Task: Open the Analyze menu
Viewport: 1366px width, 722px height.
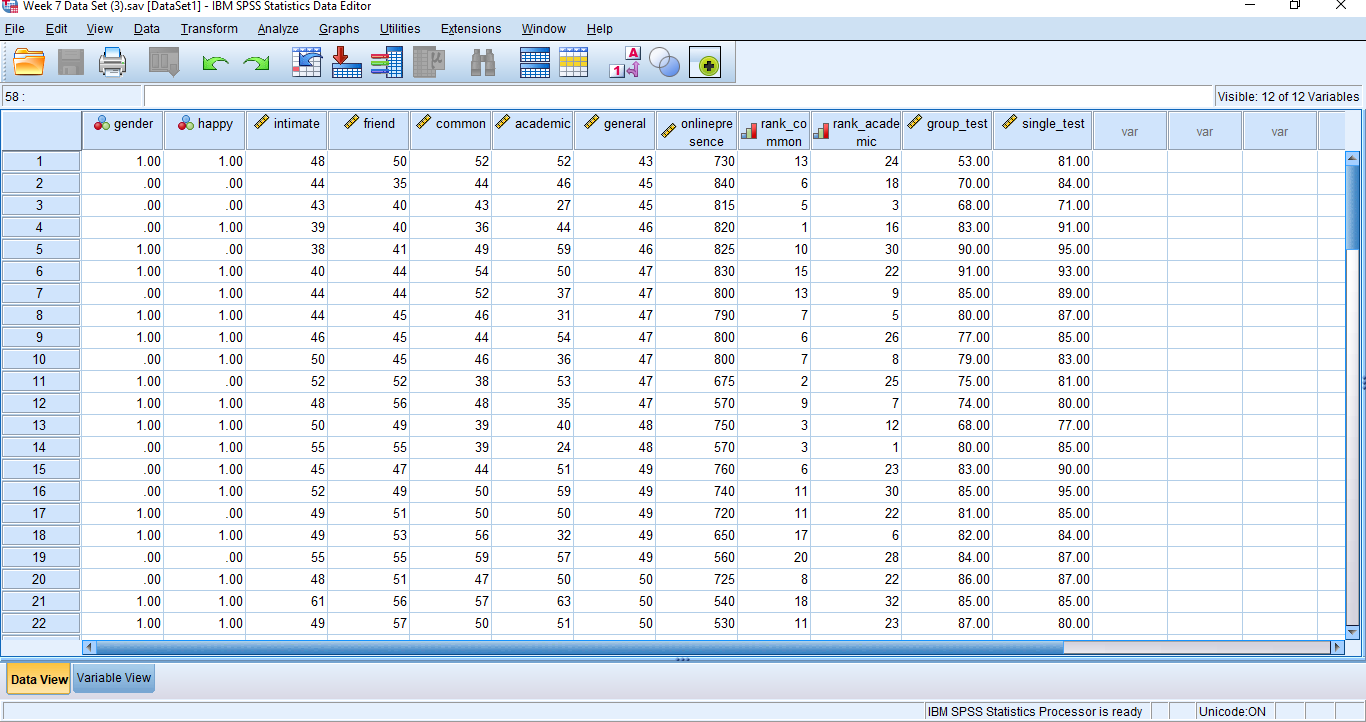Action: point(278,29)
